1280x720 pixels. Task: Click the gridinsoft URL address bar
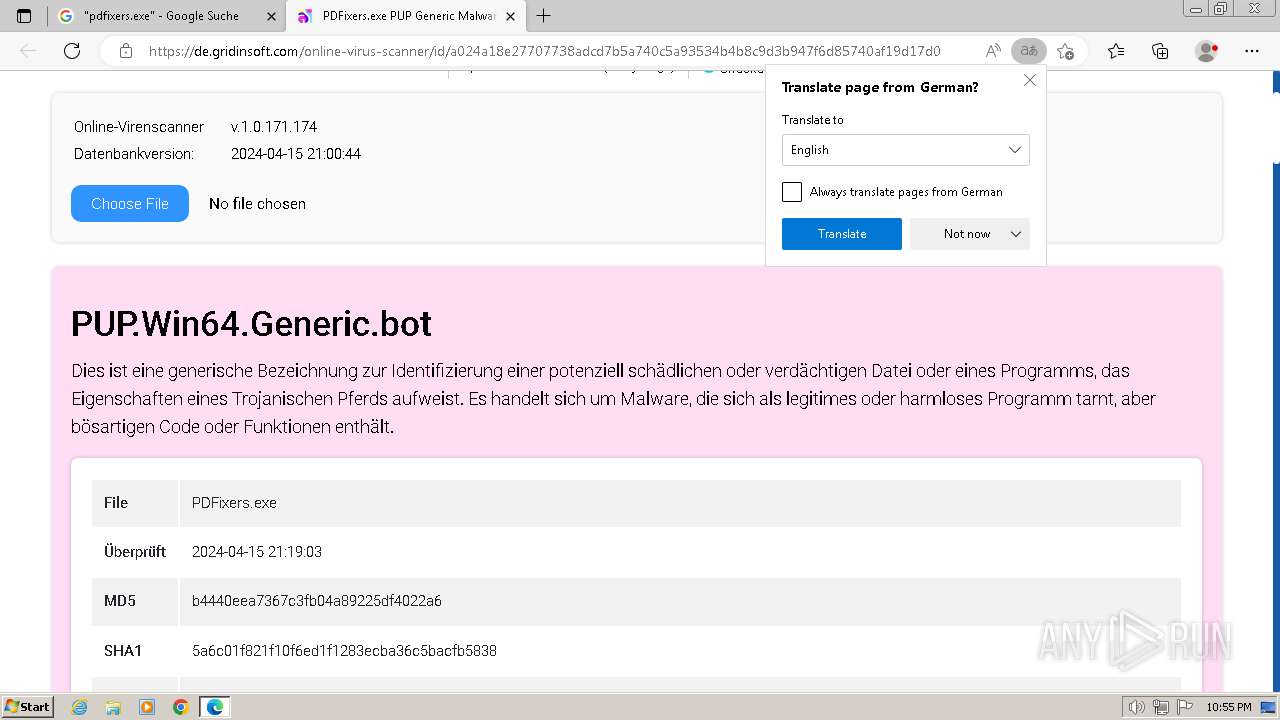pyautogui.click(x=544, y=51)
